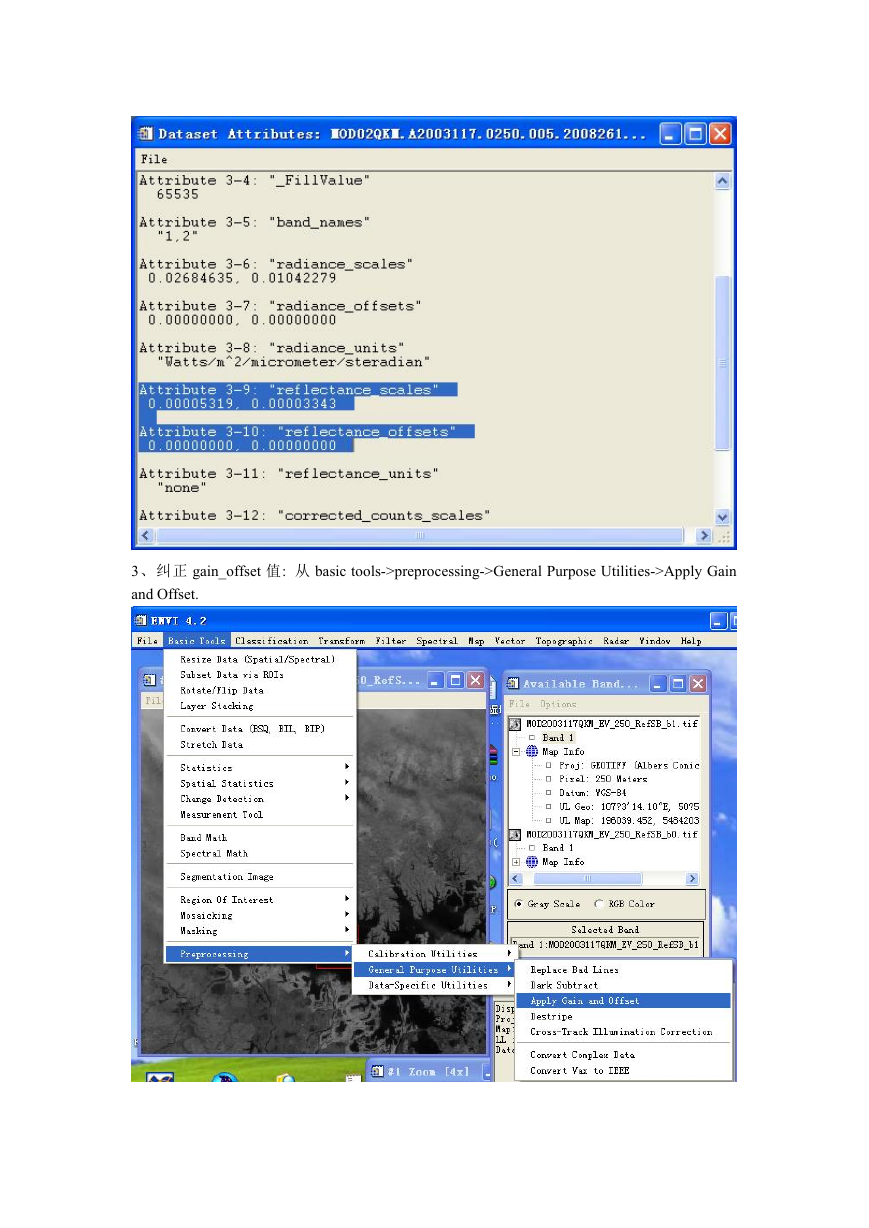Click the #1 Zoom window title icon
This screenshot has width=869, height=1228.
coord(377,1071)
